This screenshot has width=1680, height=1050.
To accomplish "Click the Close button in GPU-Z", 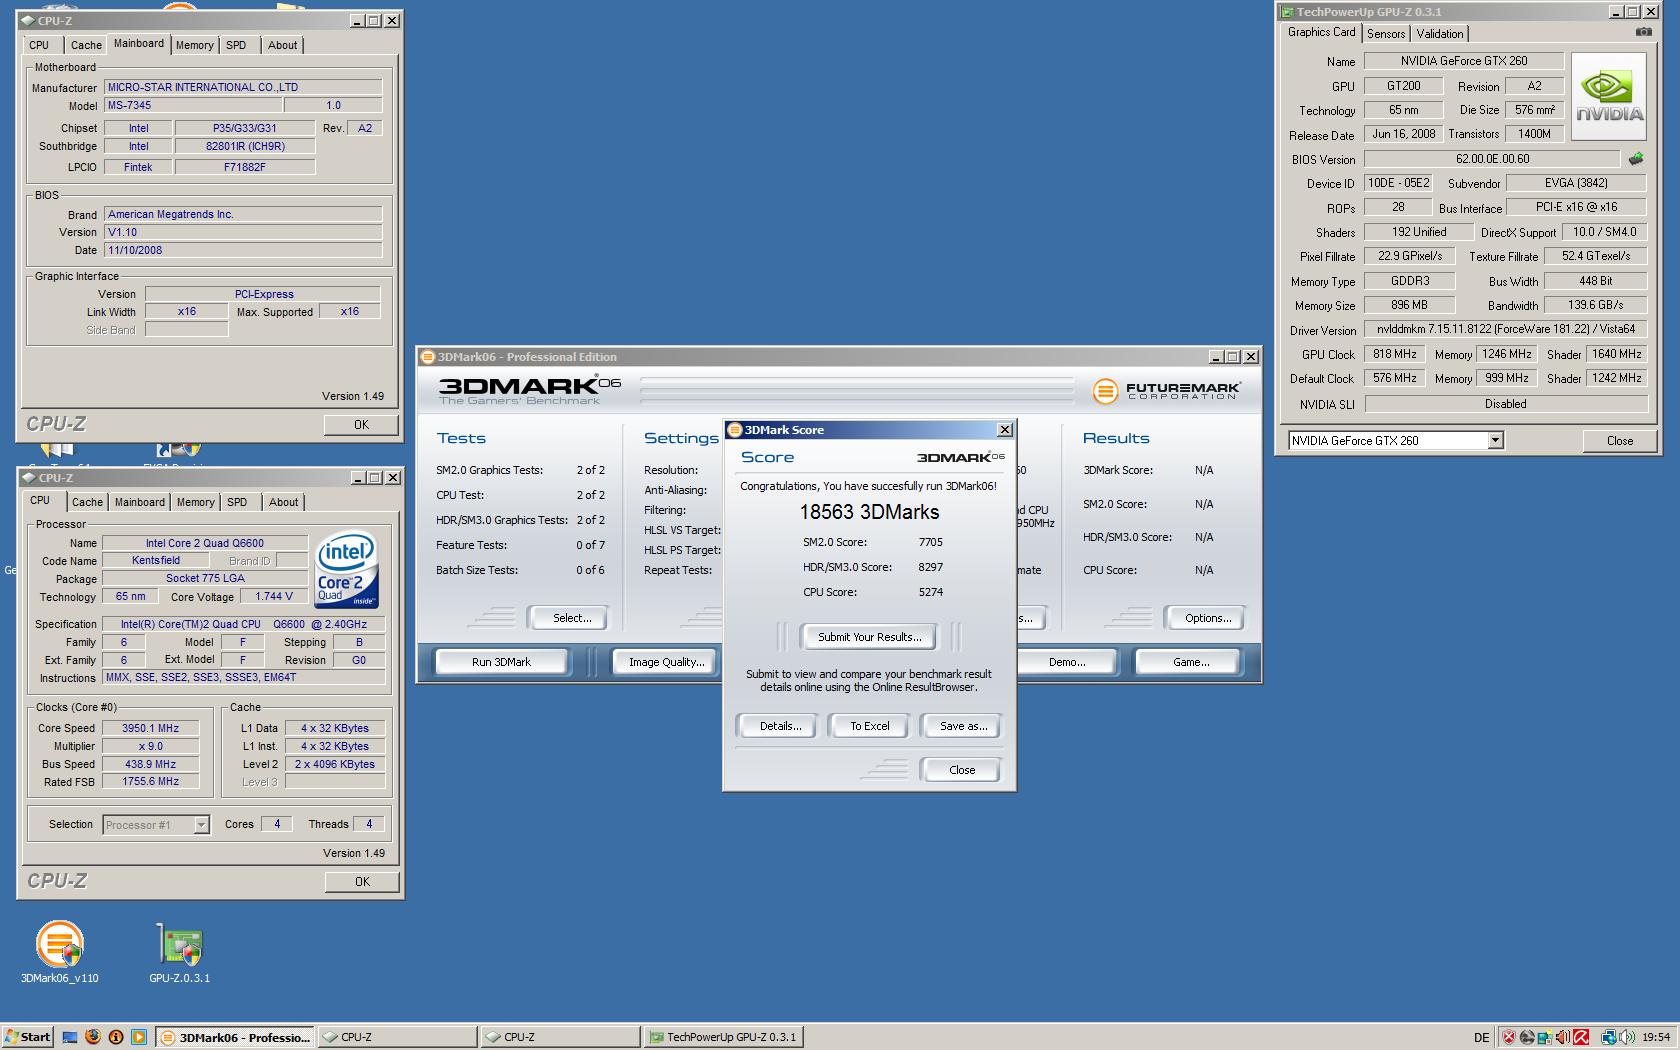I will click(x=1620, y=441).
